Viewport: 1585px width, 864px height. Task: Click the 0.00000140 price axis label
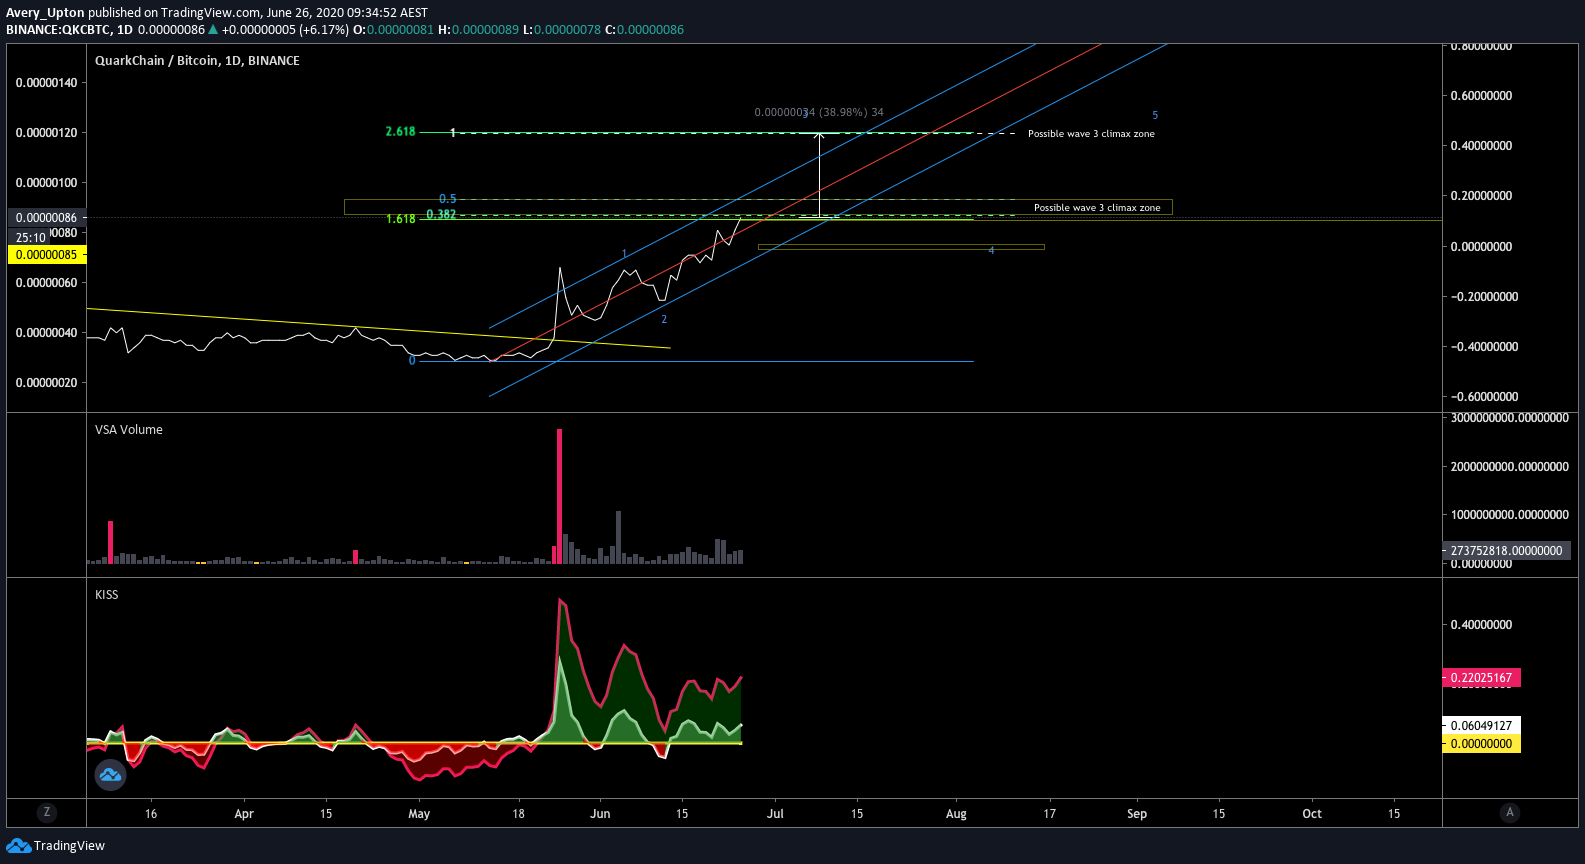(x=46, y=83)
